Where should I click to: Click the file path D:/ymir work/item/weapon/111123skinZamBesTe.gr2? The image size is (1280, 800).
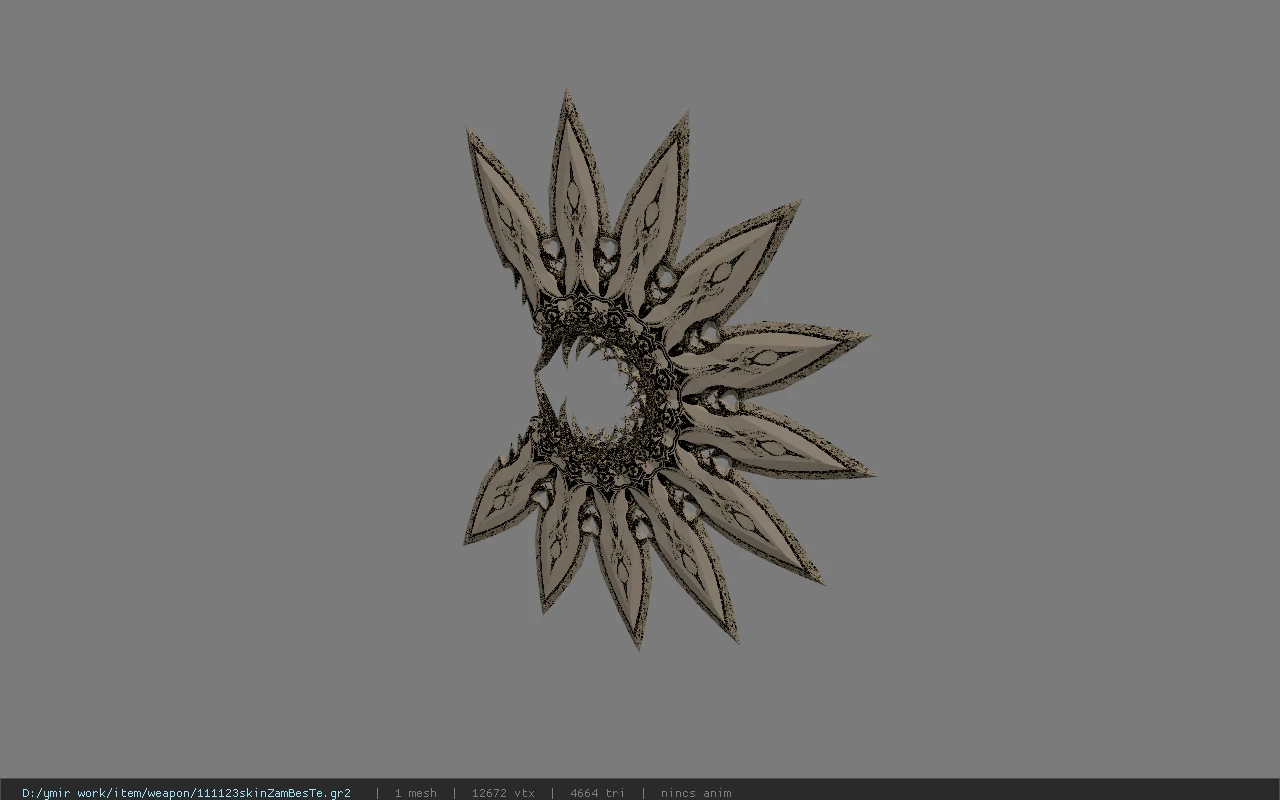pyautogui.click(x=186, y=793)
